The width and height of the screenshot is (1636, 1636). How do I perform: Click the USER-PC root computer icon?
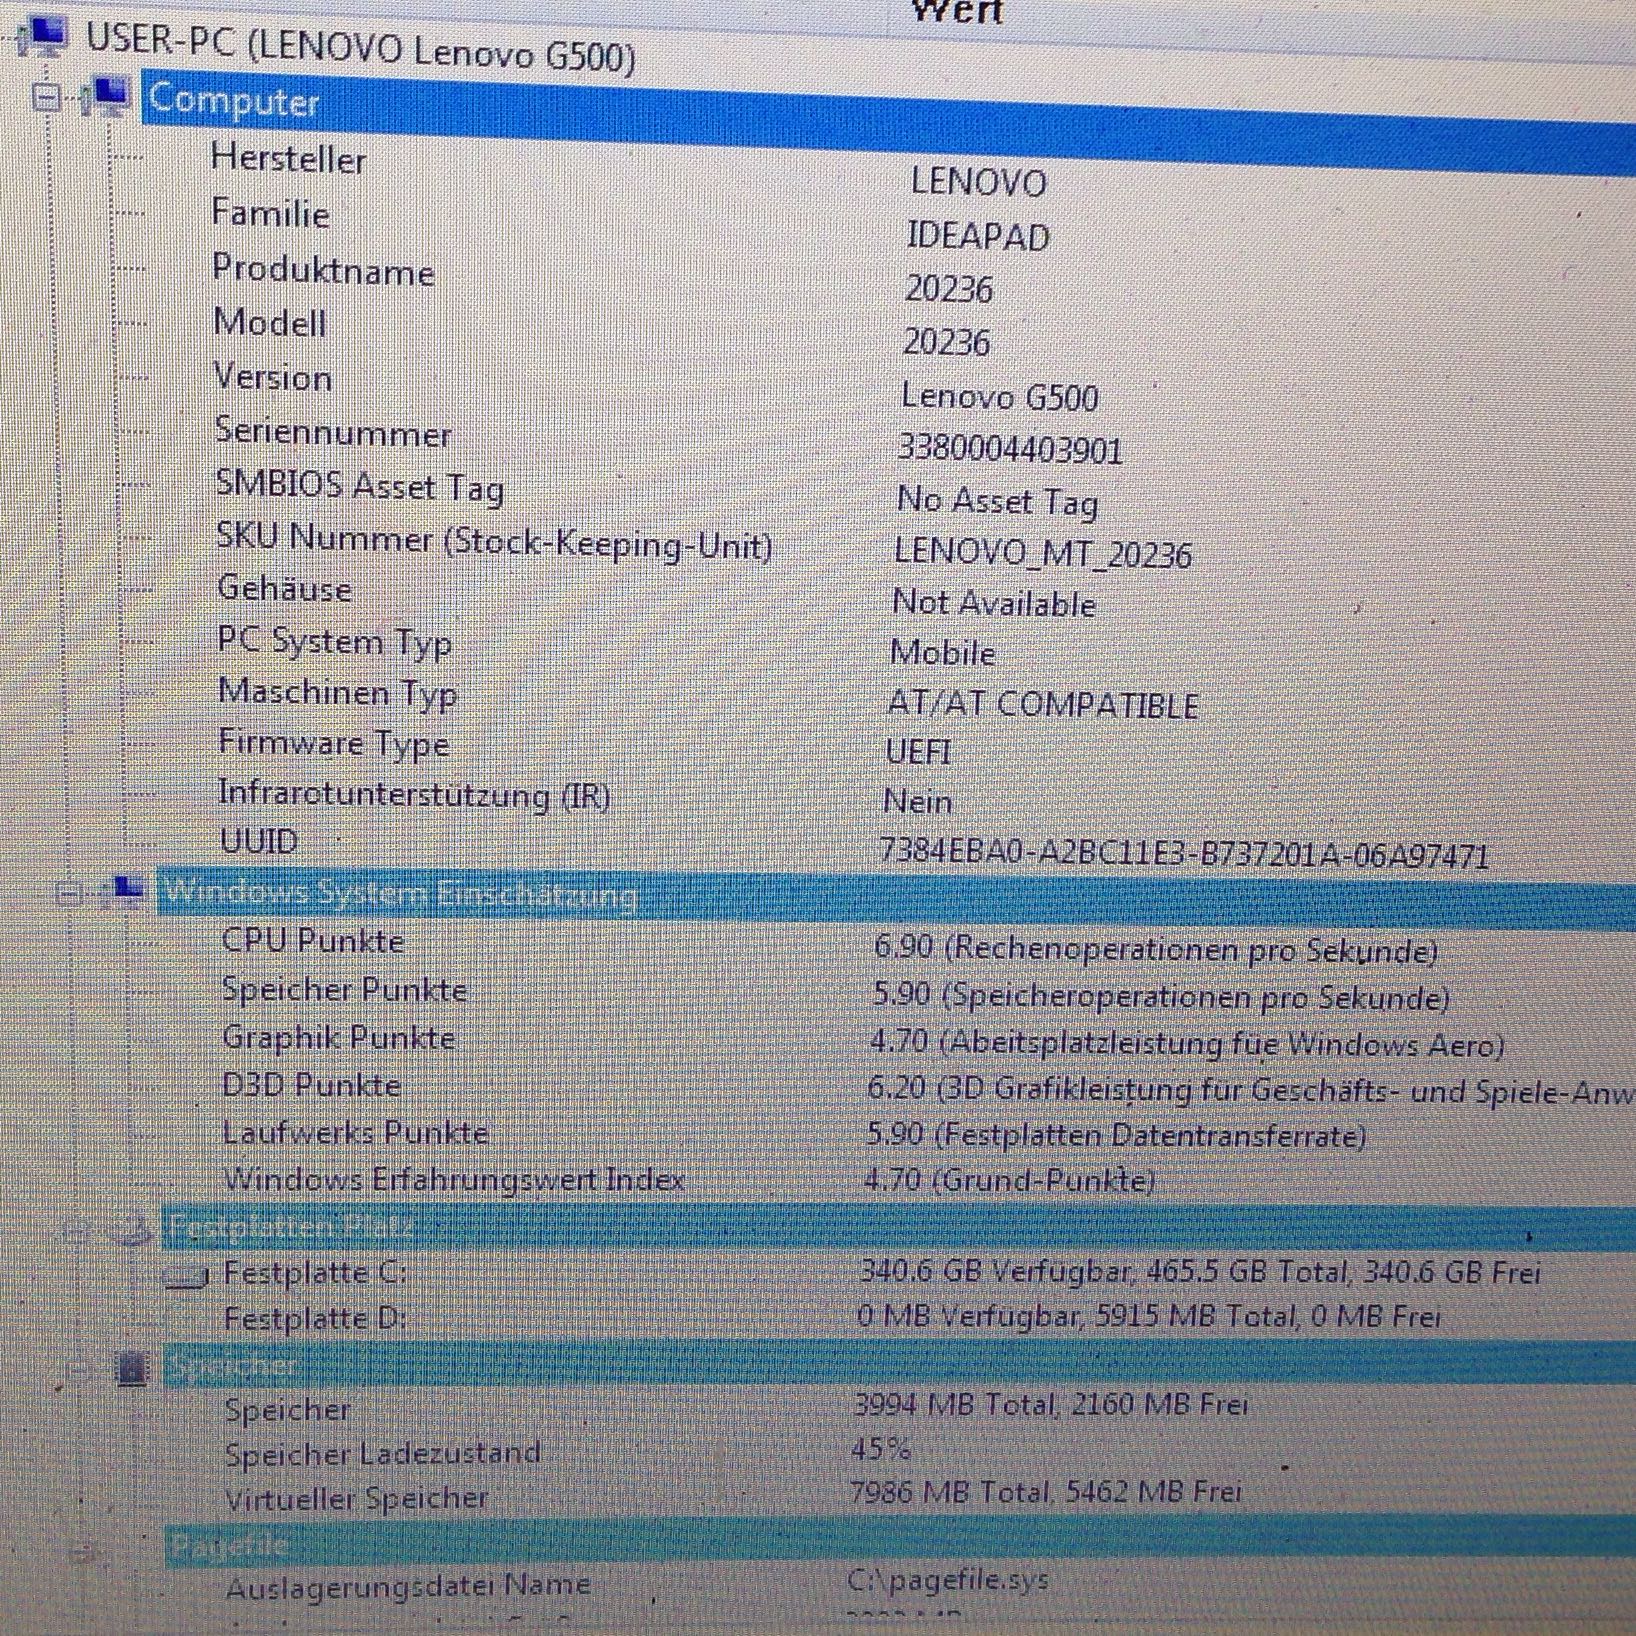pos(42,37)
